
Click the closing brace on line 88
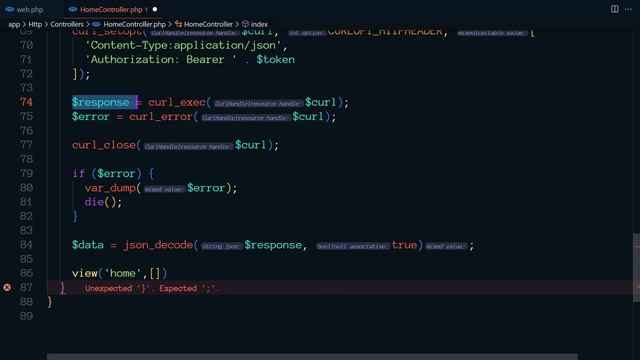(x=50, y=302)
